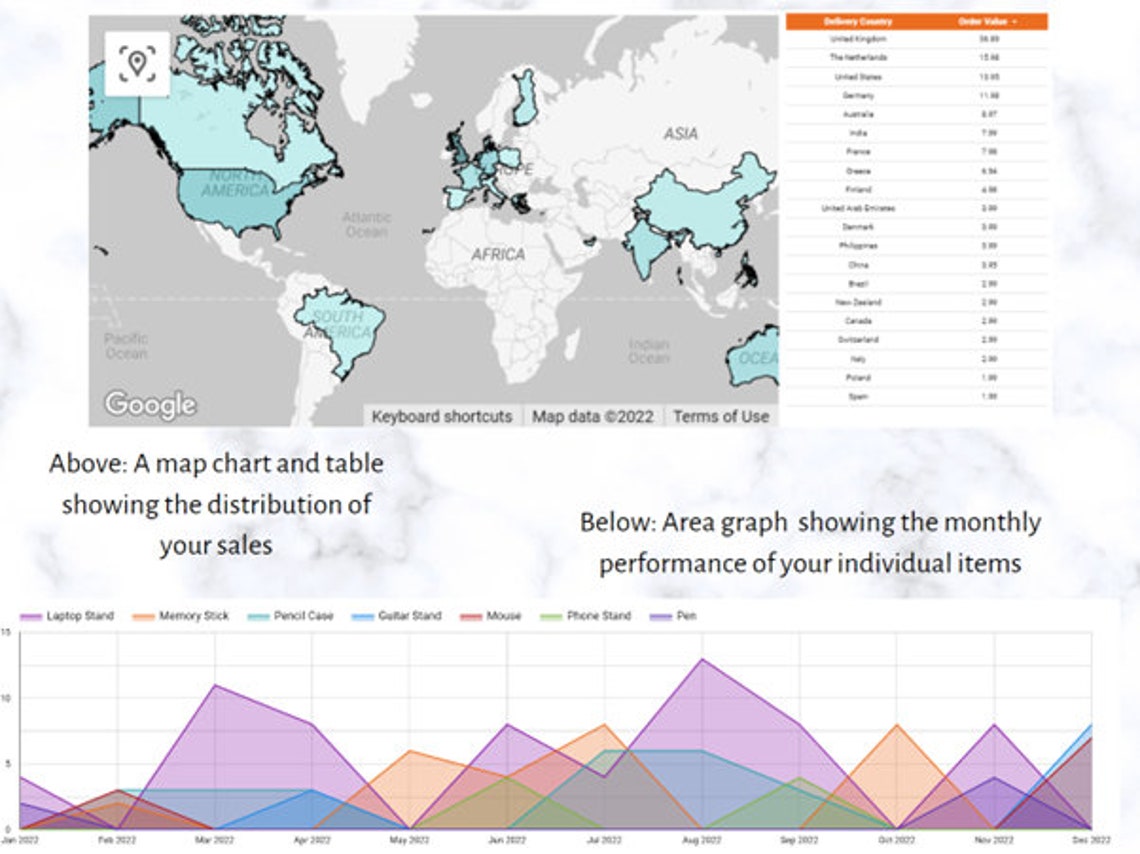
Task: Hide the Phone Stand series
Action: tap(601, 615)
